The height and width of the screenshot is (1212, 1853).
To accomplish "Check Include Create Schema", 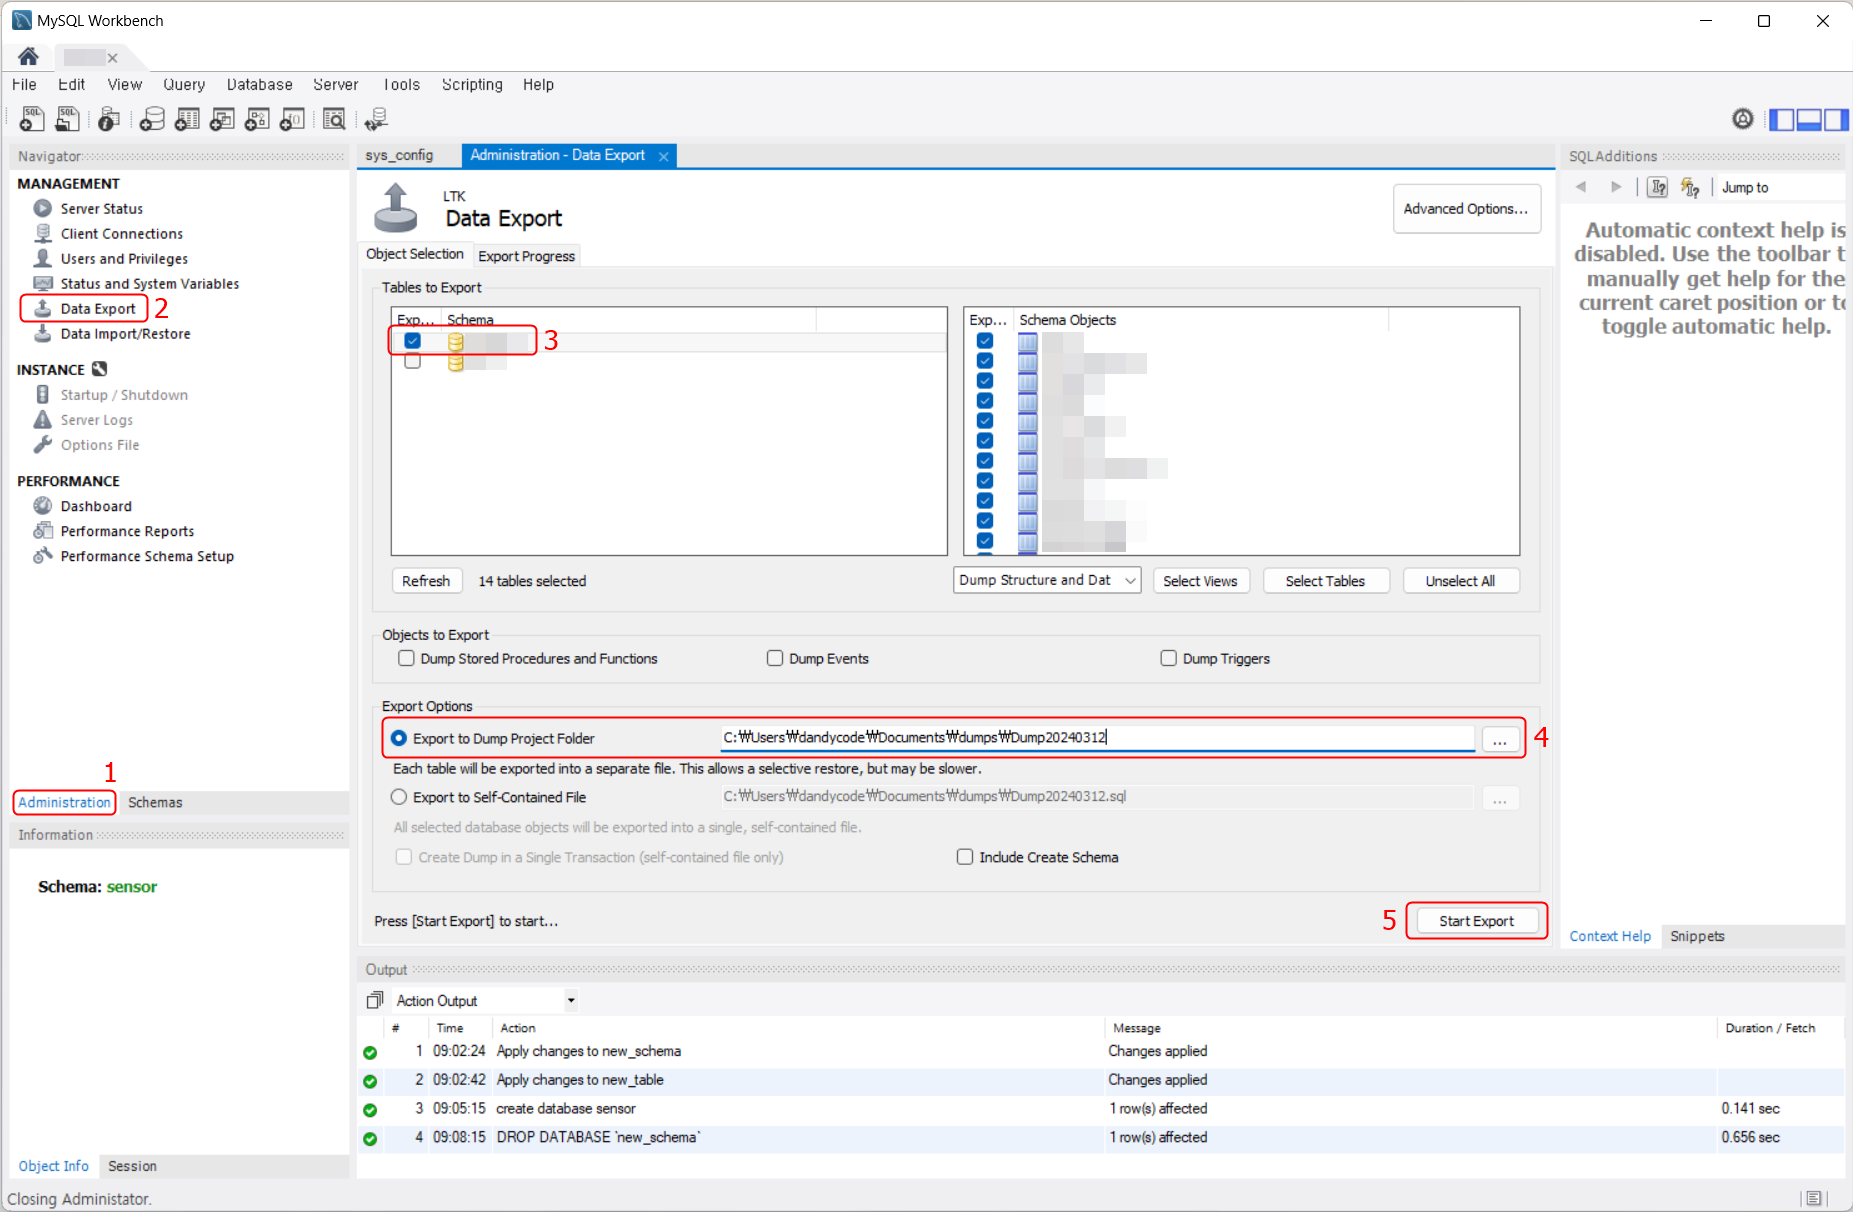I will pyautogui.click(x=965, y=857).
